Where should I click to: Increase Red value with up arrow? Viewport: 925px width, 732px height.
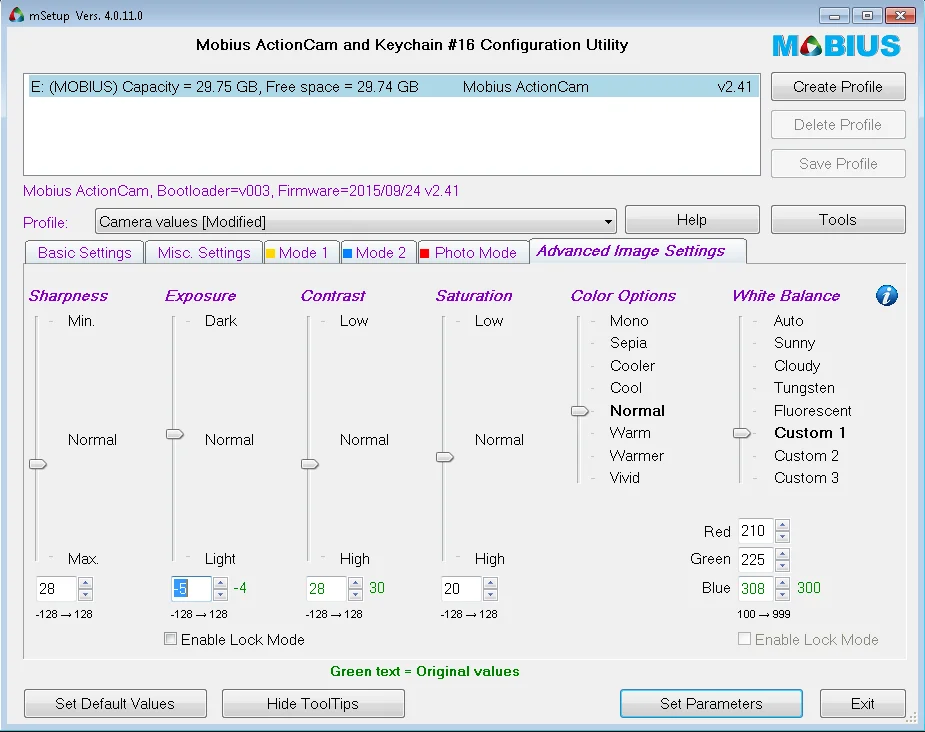pos(782,525)
